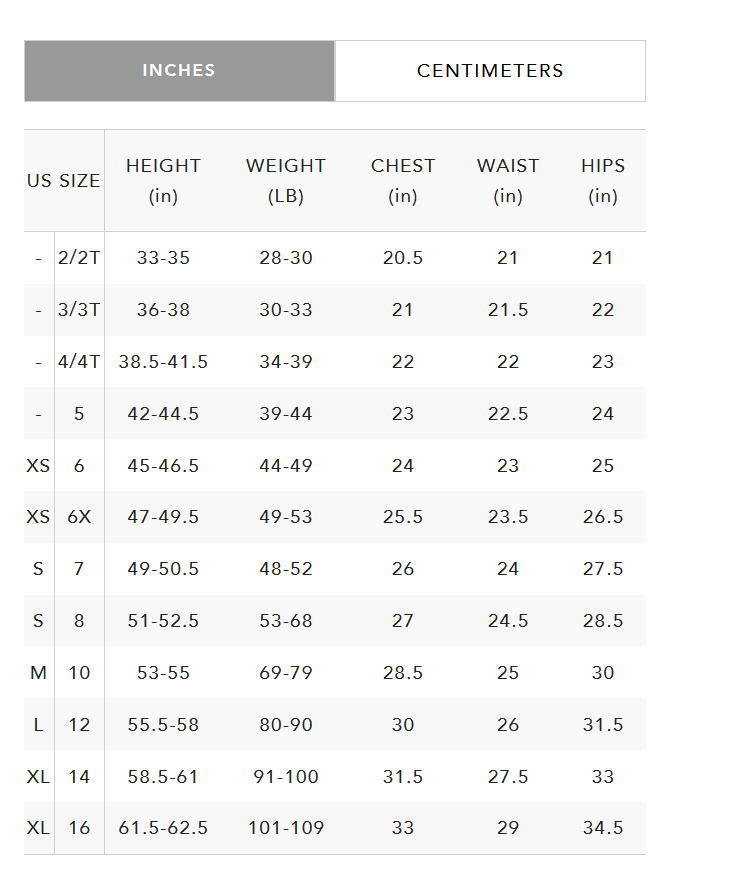The height and width of the screenshot is (871, 754).
Task: Switch to the INCHES tab
Action: coord(179,71)
